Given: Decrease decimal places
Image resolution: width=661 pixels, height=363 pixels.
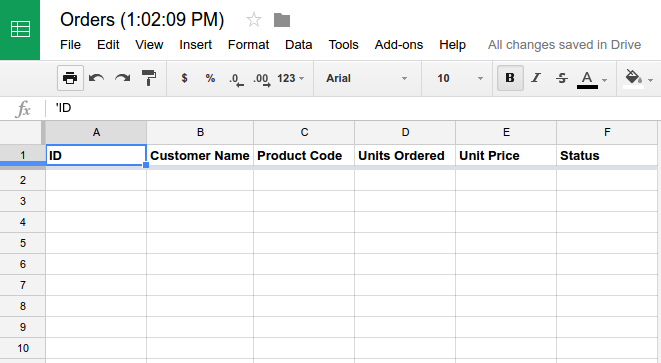Looking at the screenshot, I should pos(236,79).
